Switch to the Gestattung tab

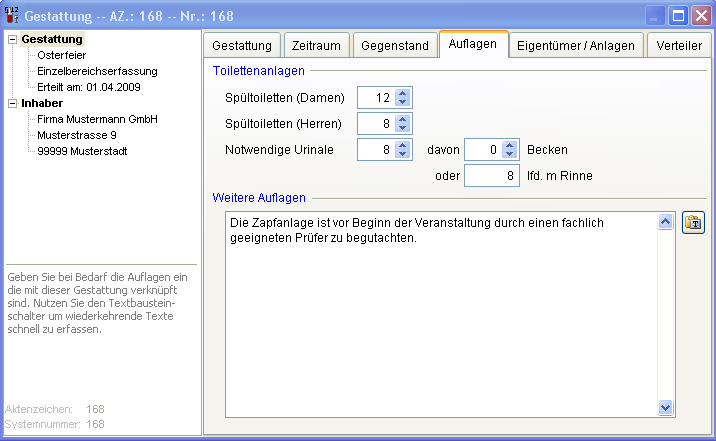[242, 46]
